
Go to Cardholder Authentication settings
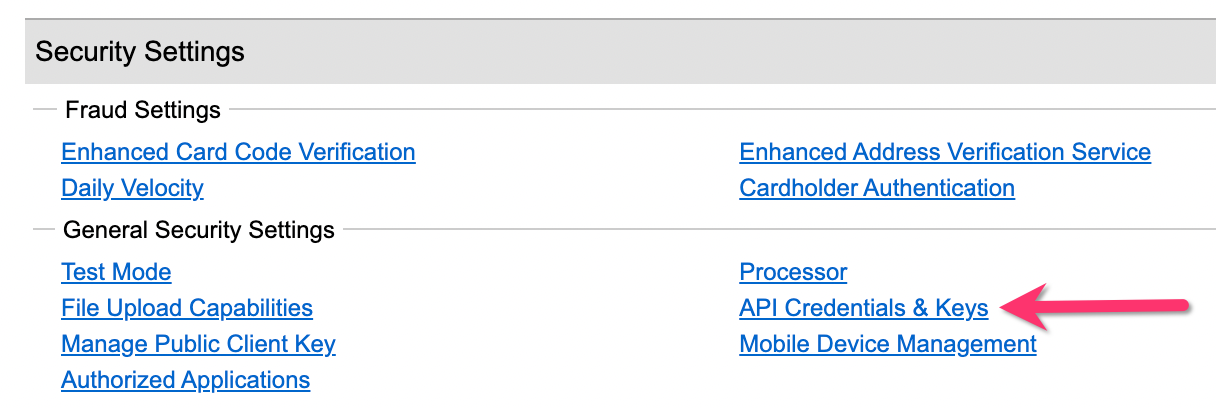877,188
